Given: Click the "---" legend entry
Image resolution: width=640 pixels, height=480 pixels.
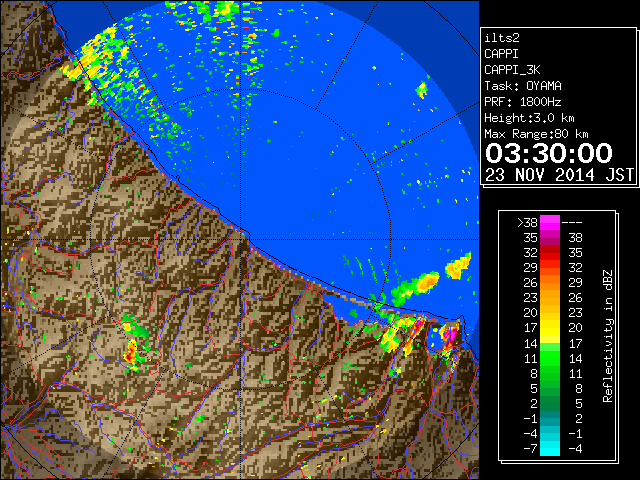Looking at the screenshot, I should pyautogui.click(x=572, y=223).
